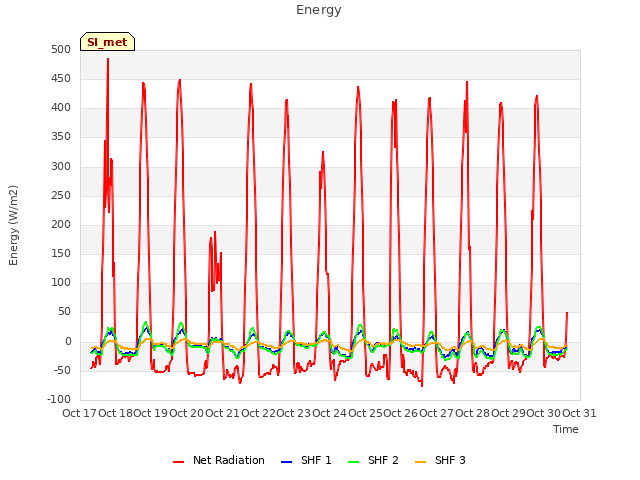Click the Oct 21 x-axis tick label
This screenshot has height=480, width=640.
(x=222, y=413)
